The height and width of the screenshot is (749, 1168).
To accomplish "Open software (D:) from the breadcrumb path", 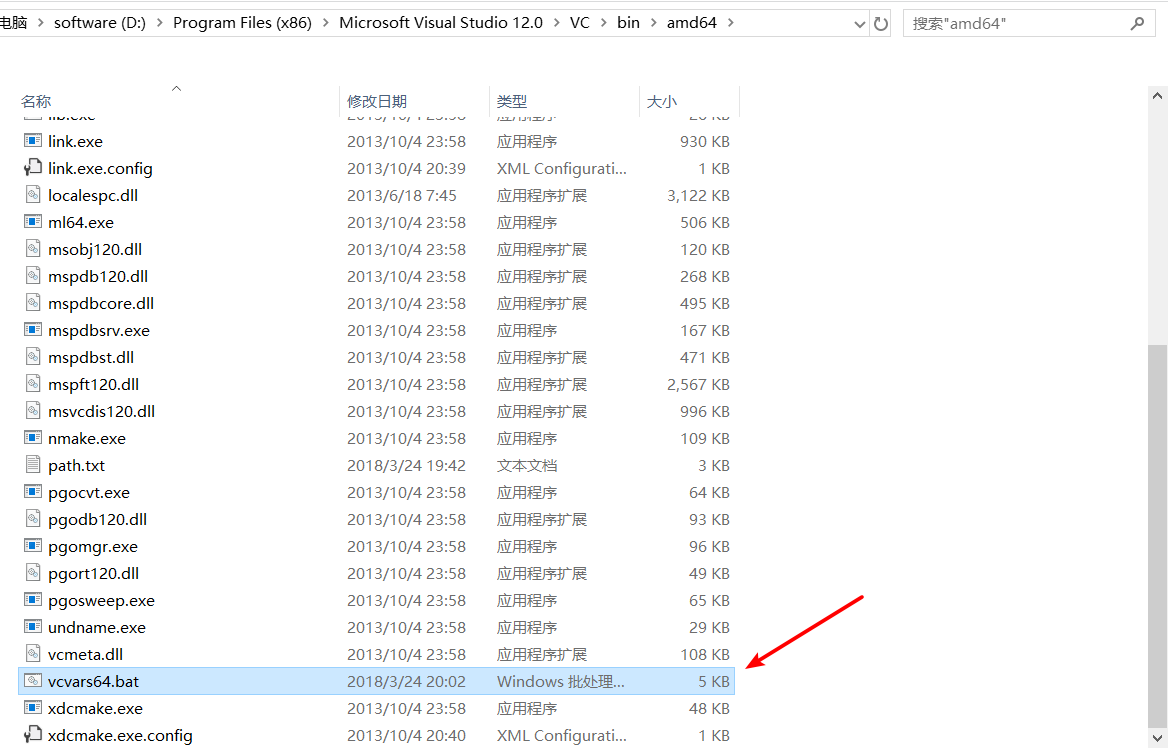I will coord(99,21).
